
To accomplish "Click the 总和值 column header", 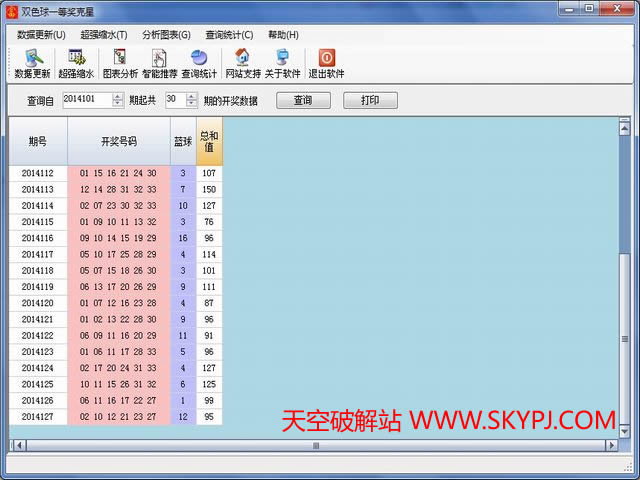I will 209,141.
